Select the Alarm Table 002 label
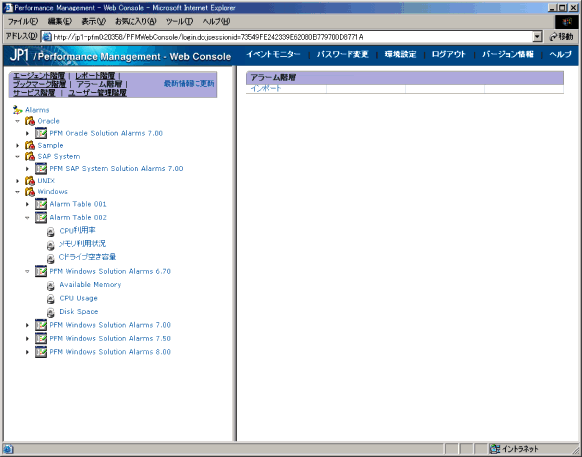This screenshot has height=457, width=582. (x=78, y=218)
